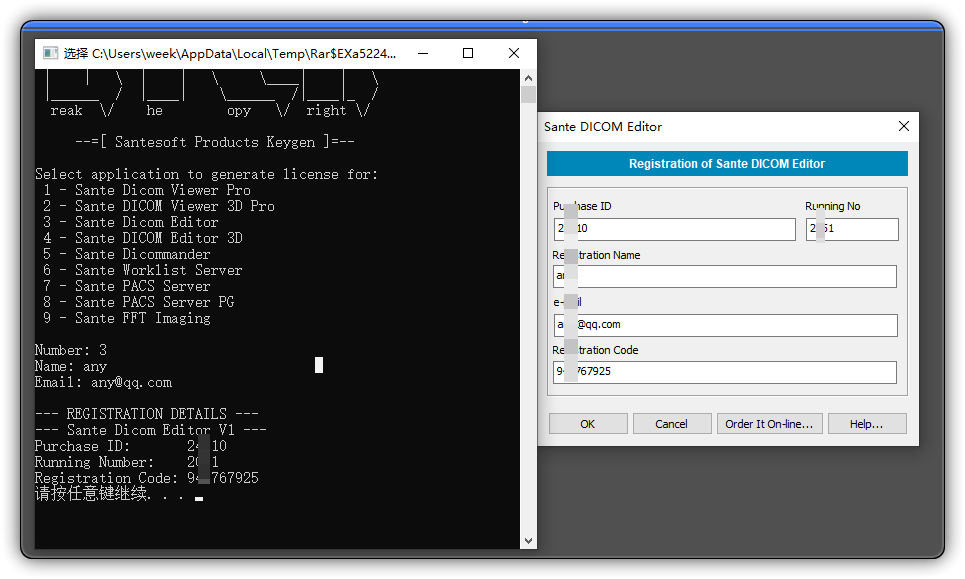Close the Sante DICOM Editor dialog
Viewport: 965px width, 579px height.
click(903, 126)
